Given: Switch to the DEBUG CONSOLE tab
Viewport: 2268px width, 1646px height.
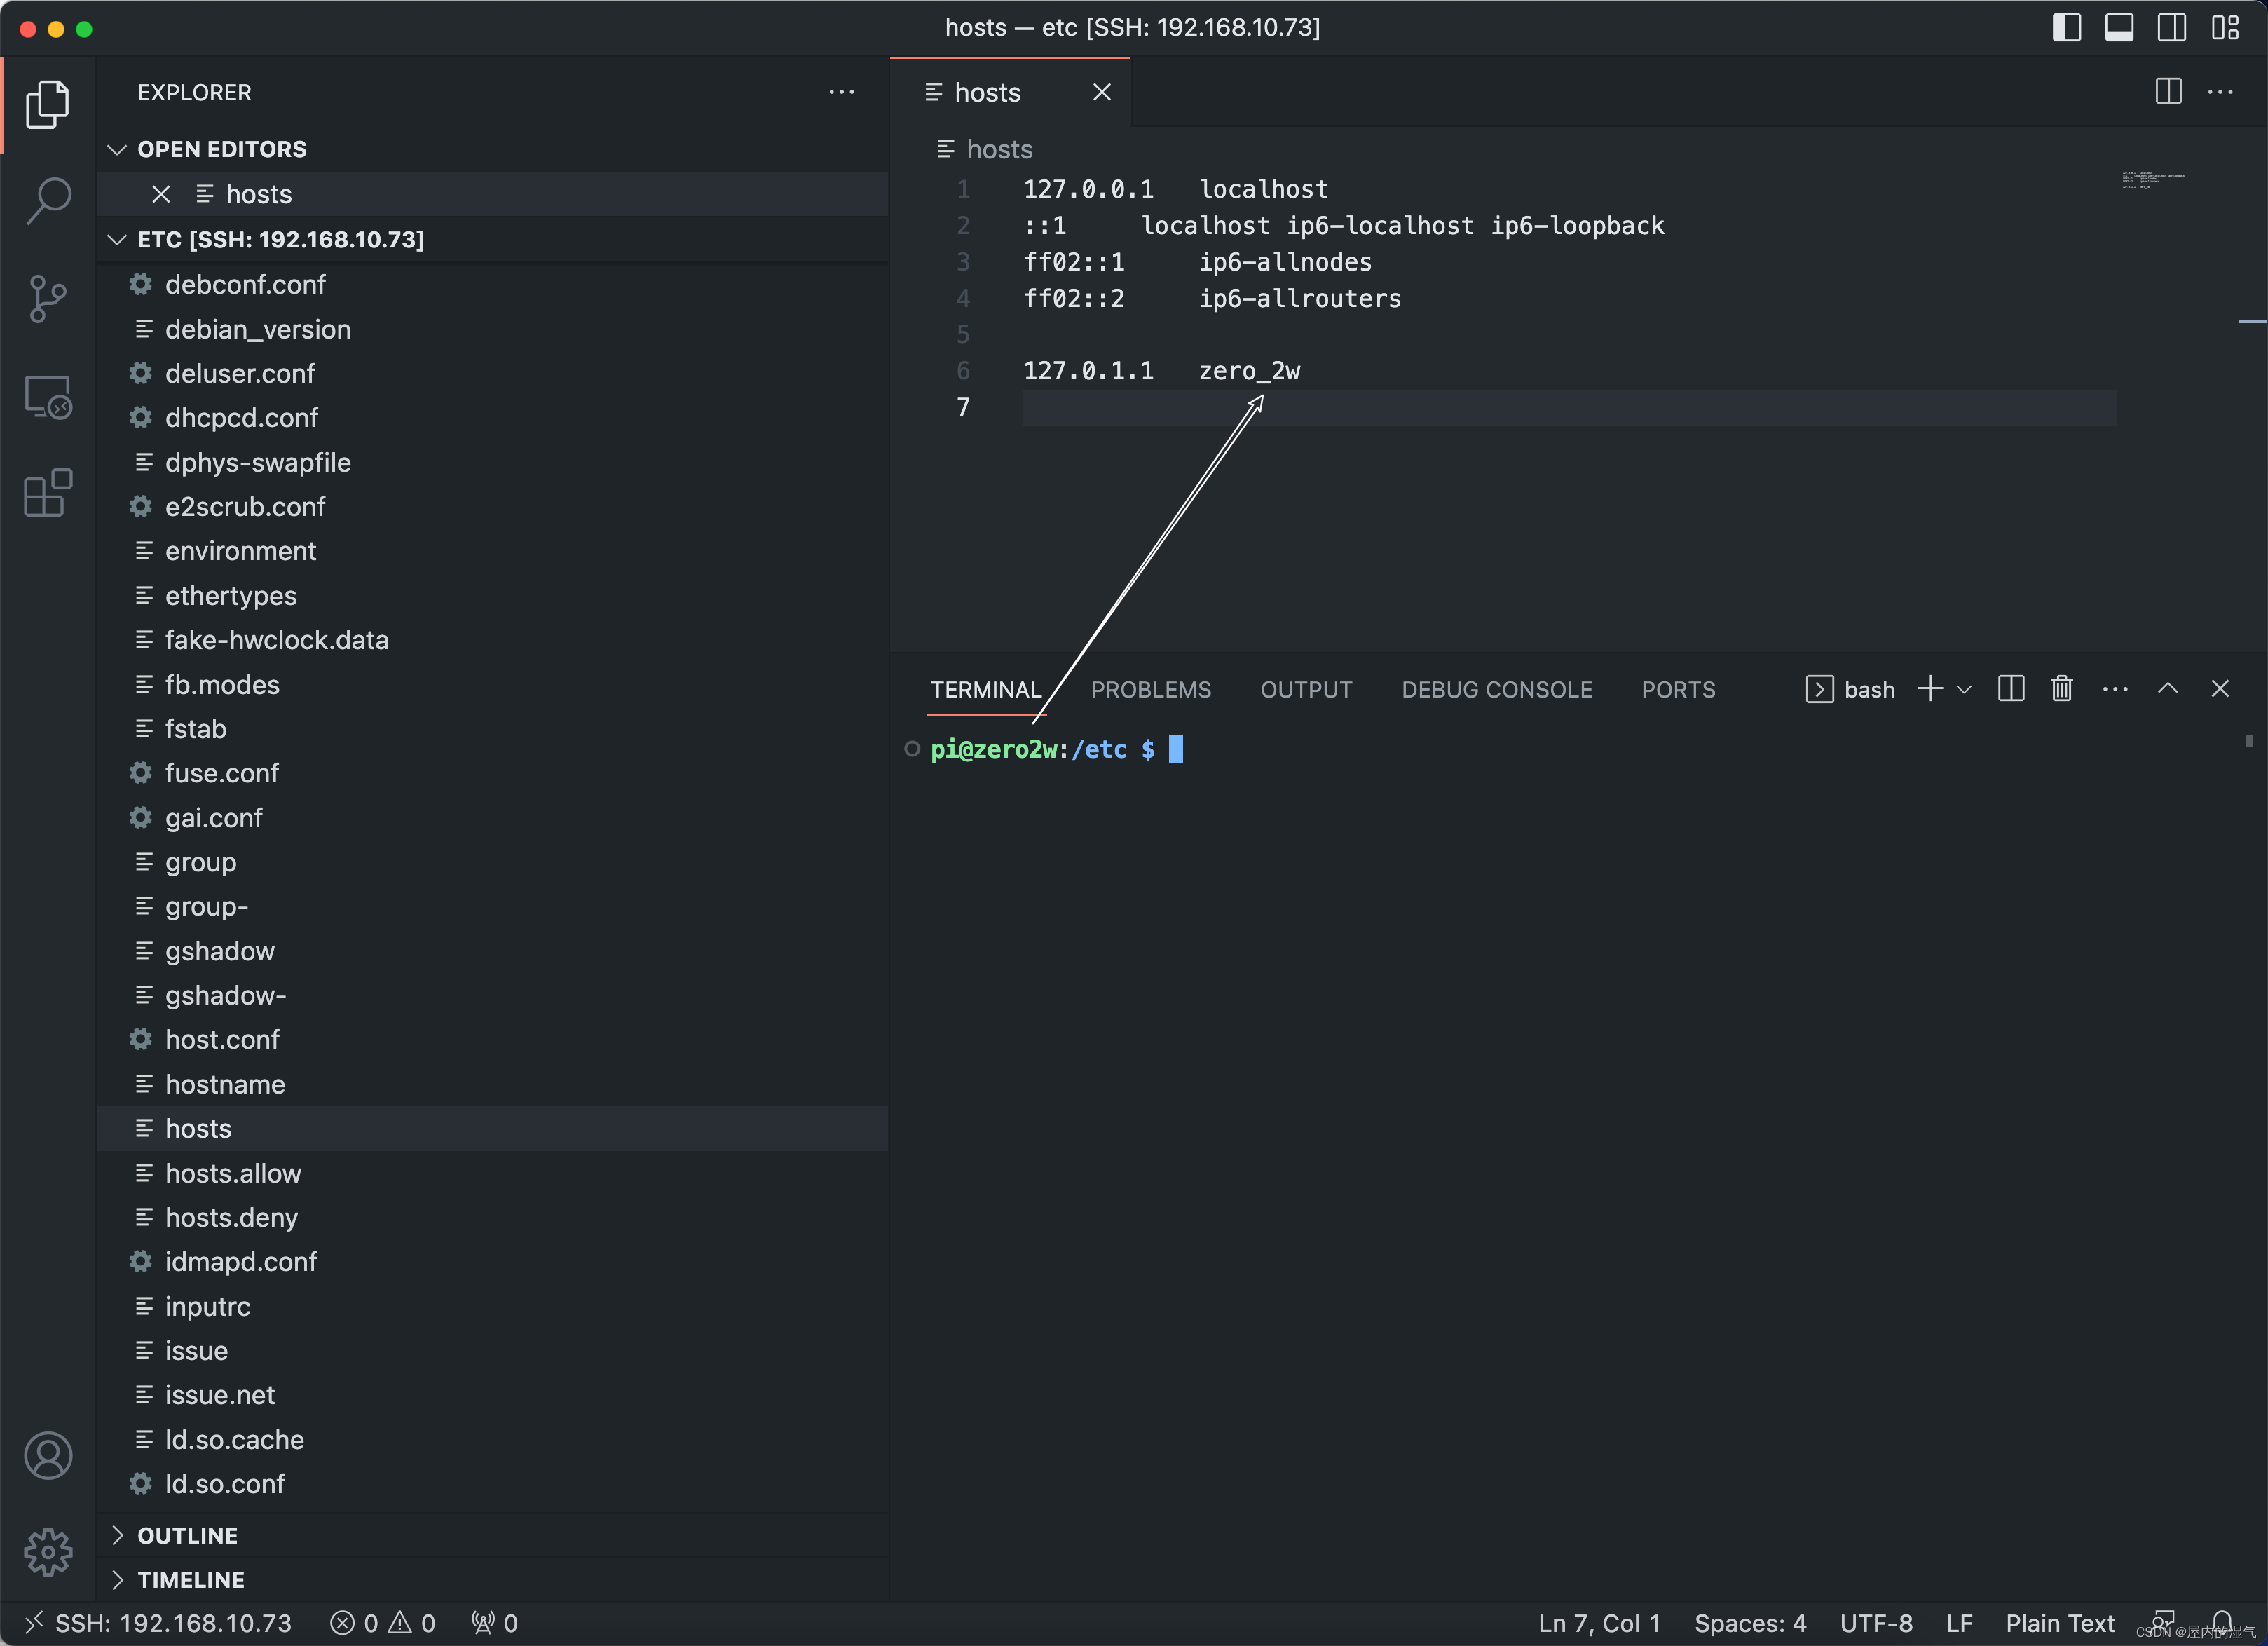Looking at the screenshot, I should [x=1496, y=689].
